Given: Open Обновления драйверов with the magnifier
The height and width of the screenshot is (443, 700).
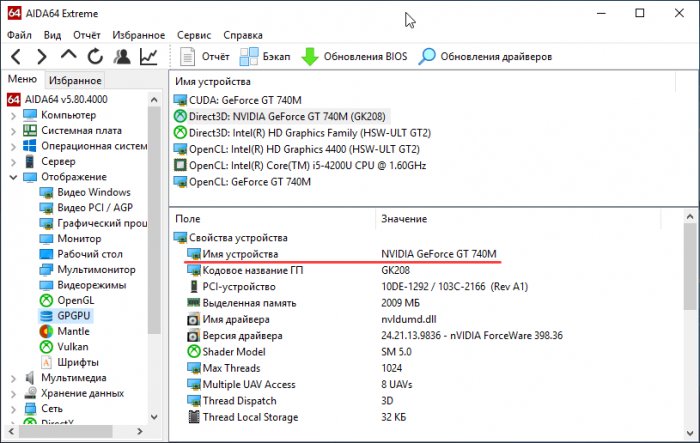Looking at the screenshot, I should pyautogui.click(x=485, y=57).
